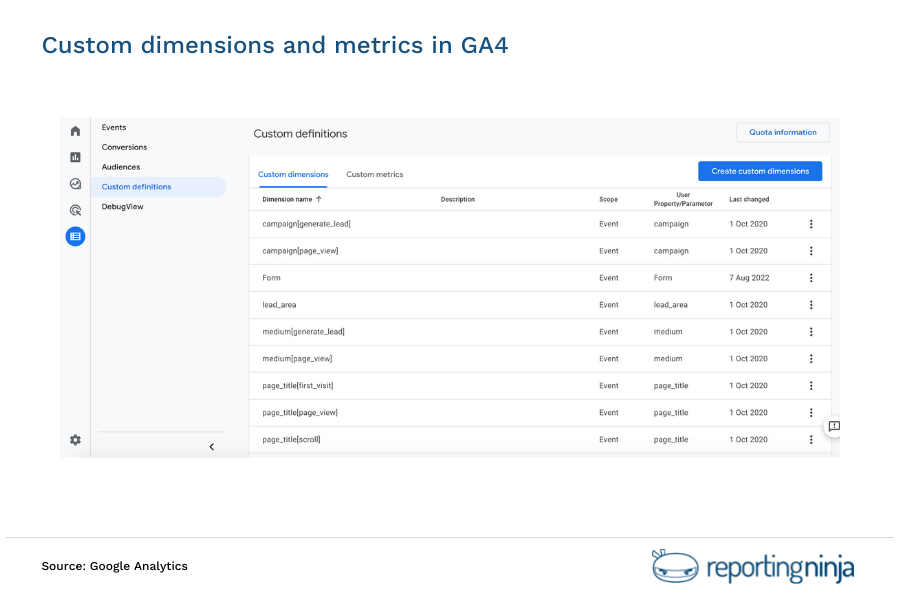Select the Home icon in the navigation rail
The image size is (900, 600).
click(x=75, y=130)
